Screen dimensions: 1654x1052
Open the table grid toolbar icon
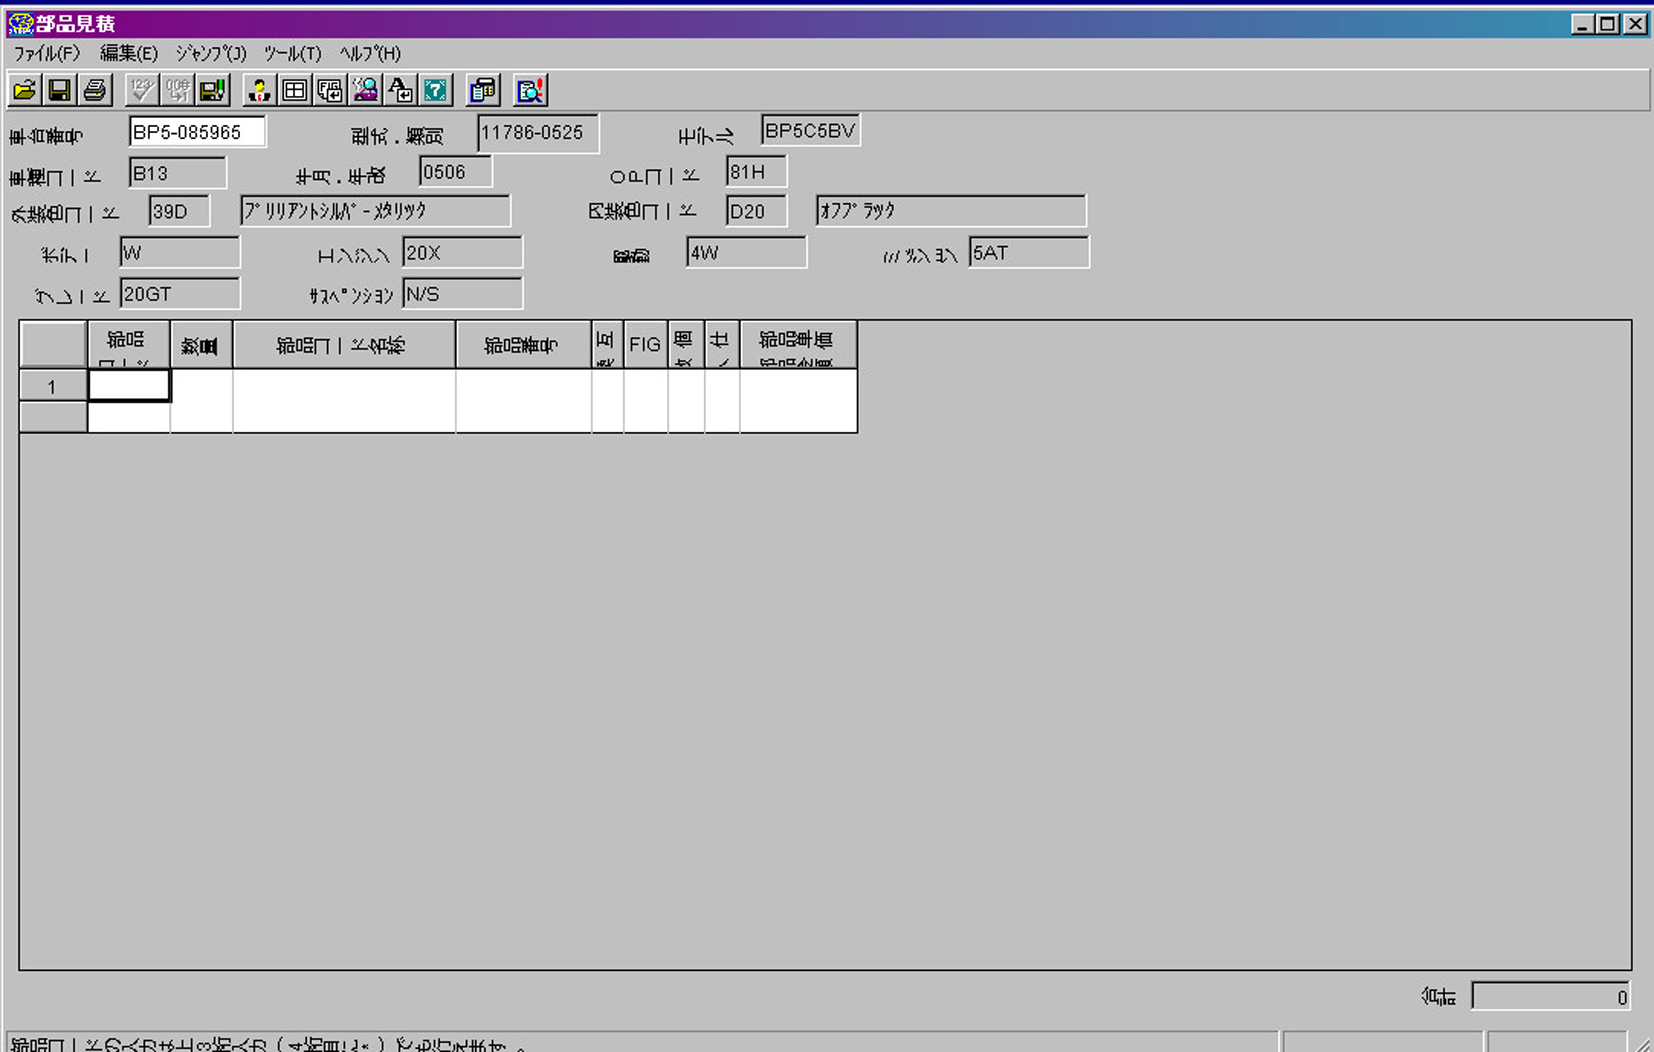[x=294, y=91]
